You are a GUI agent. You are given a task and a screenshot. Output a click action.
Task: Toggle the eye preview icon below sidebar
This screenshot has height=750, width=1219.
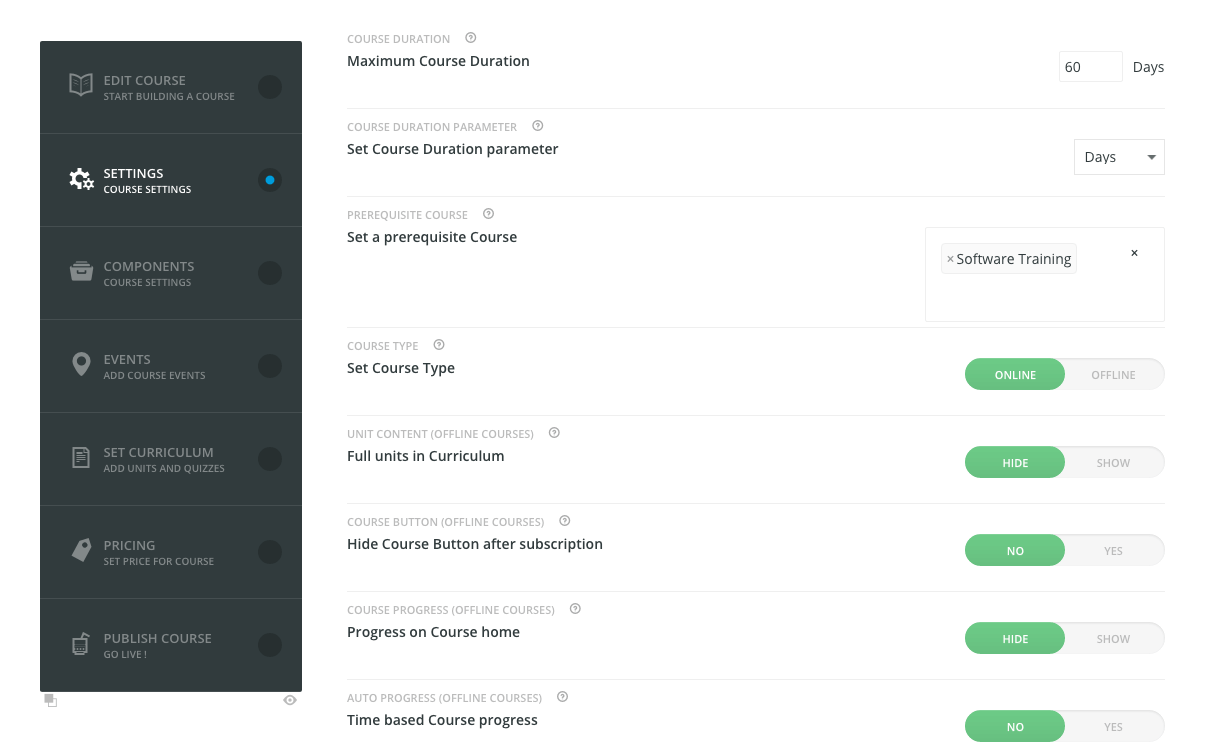click(x=290, y=701)
